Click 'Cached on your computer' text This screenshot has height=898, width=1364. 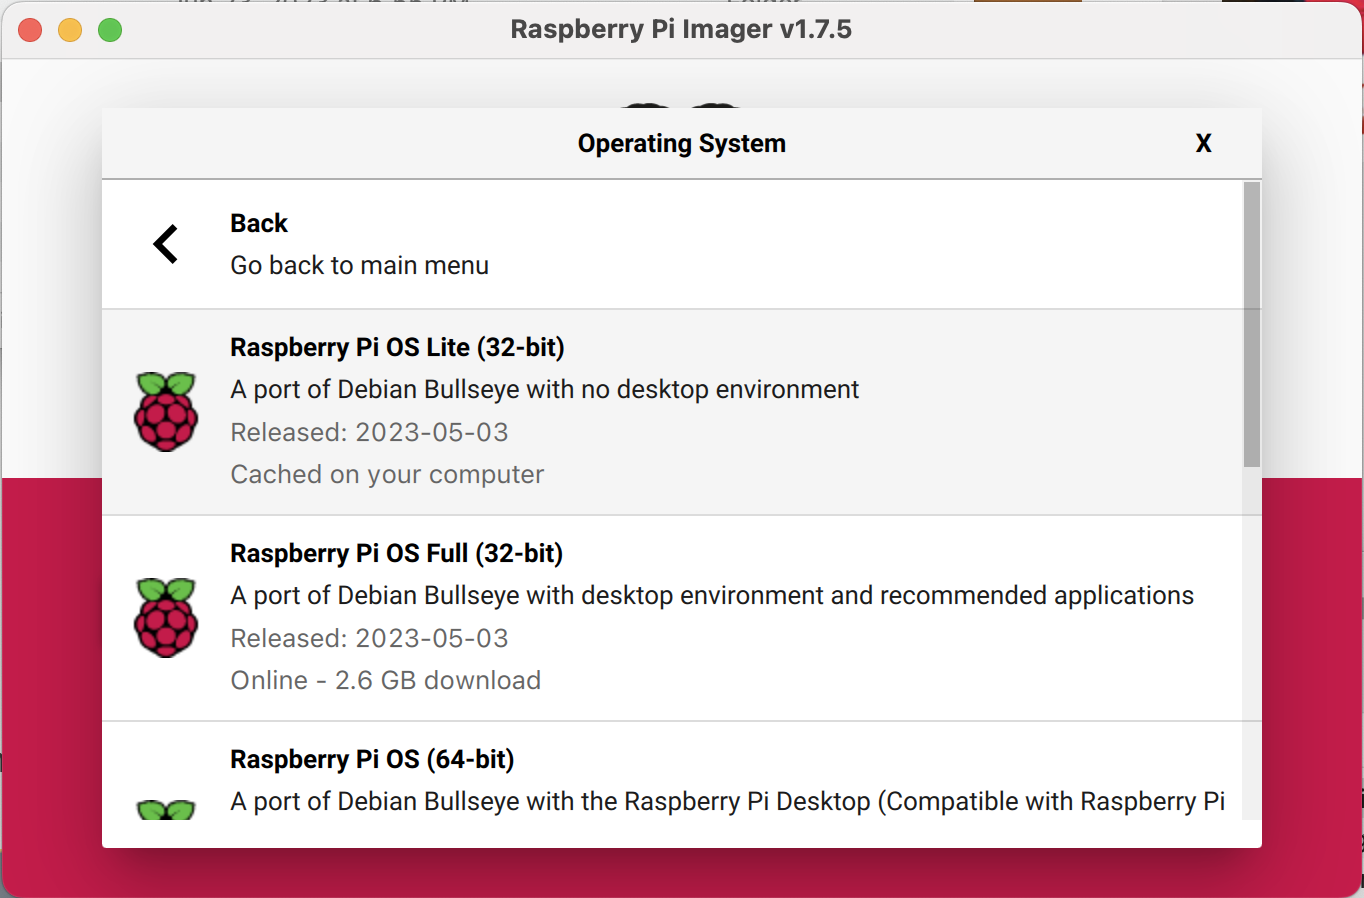pos(387,474)
